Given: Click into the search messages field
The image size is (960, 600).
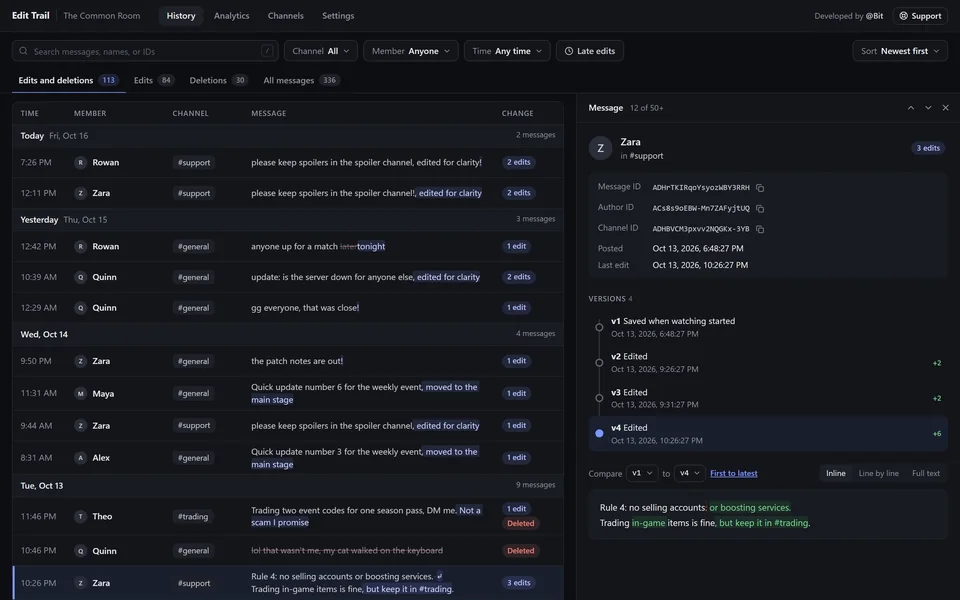Looking at the screenshot, I should point(145,51).
